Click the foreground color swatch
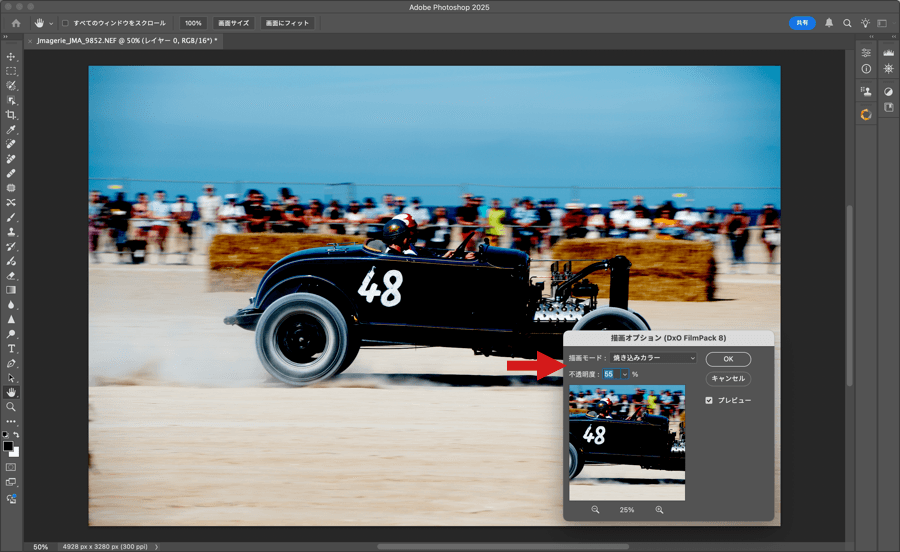 pyautogui.click(x=8, y=446)
